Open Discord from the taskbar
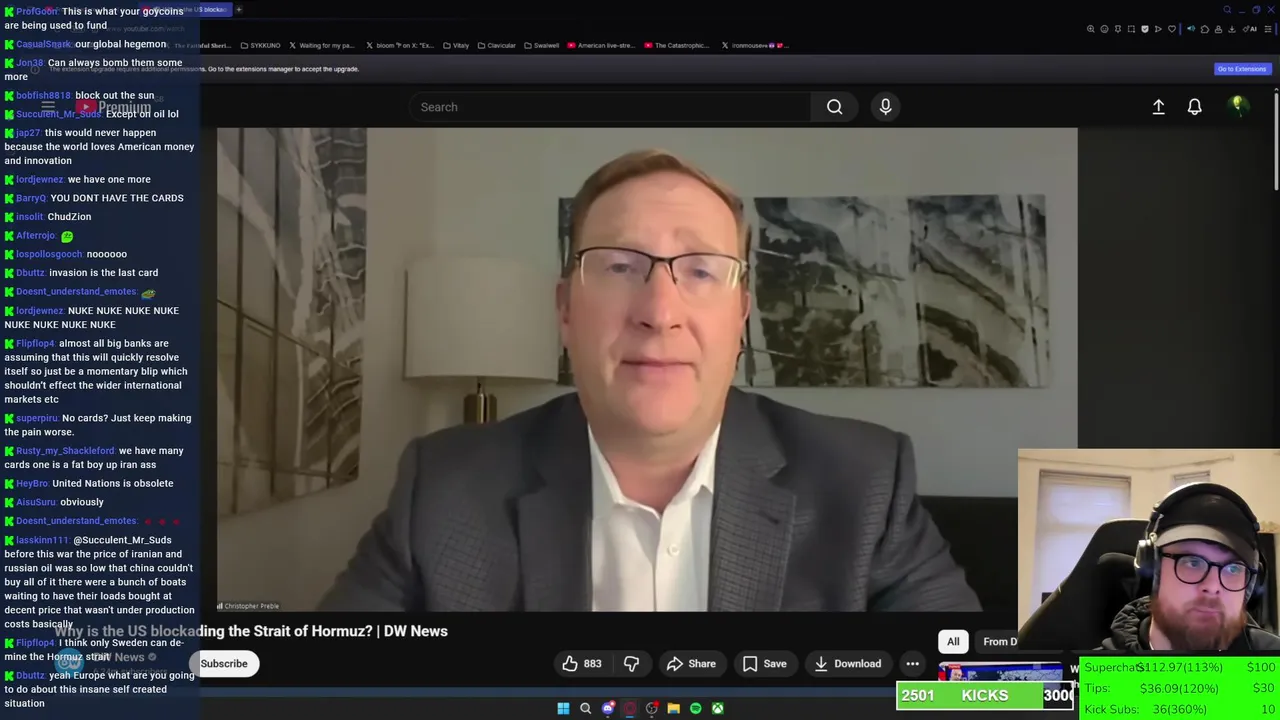 click(607, 708)
